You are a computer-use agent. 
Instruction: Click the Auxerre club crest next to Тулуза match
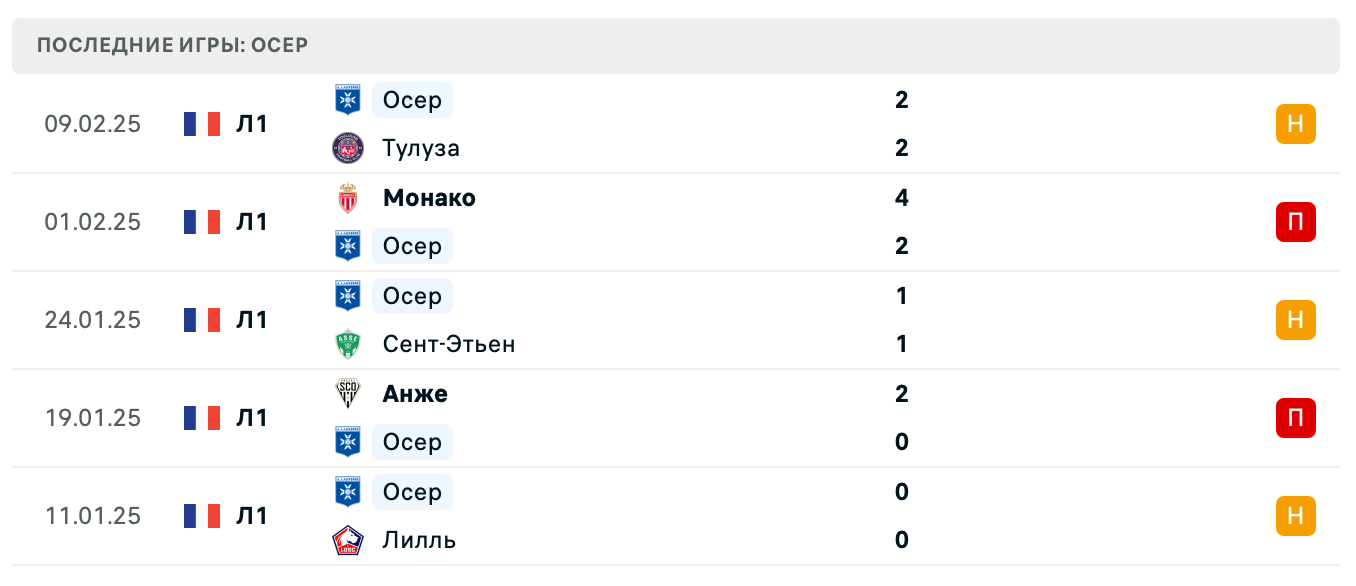[346, 100]
